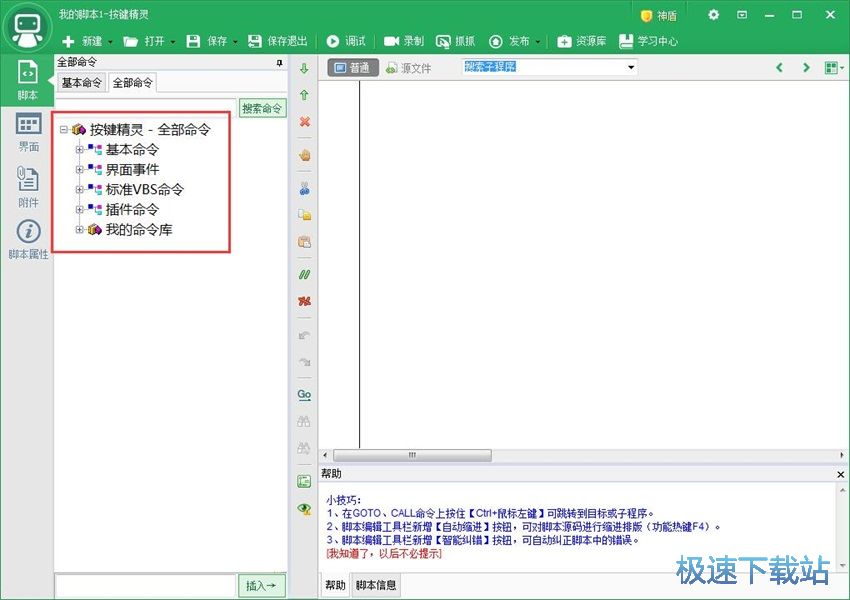This screenshot has width=850, height=600.
Task: Click the command search input field
Action: click(146, 107)
